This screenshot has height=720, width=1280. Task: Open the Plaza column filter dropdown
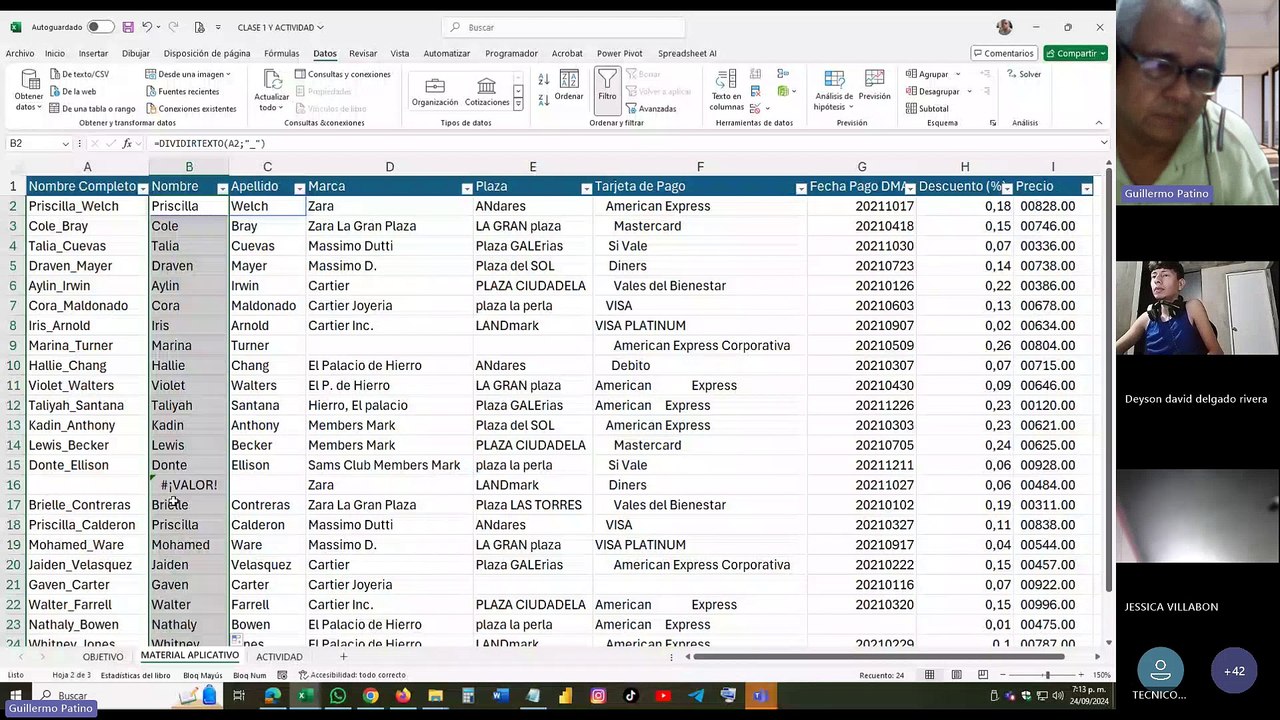pyautogui.click(x=586, y=188)
